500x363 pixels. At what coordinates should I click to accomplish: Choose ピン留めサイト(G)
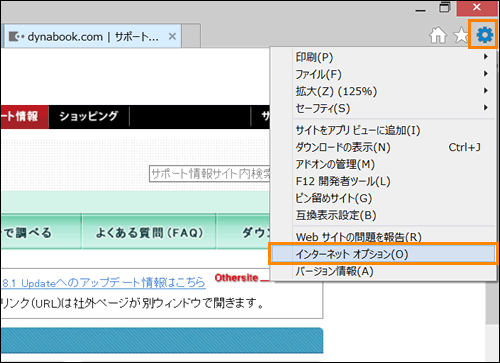point(392,198)
